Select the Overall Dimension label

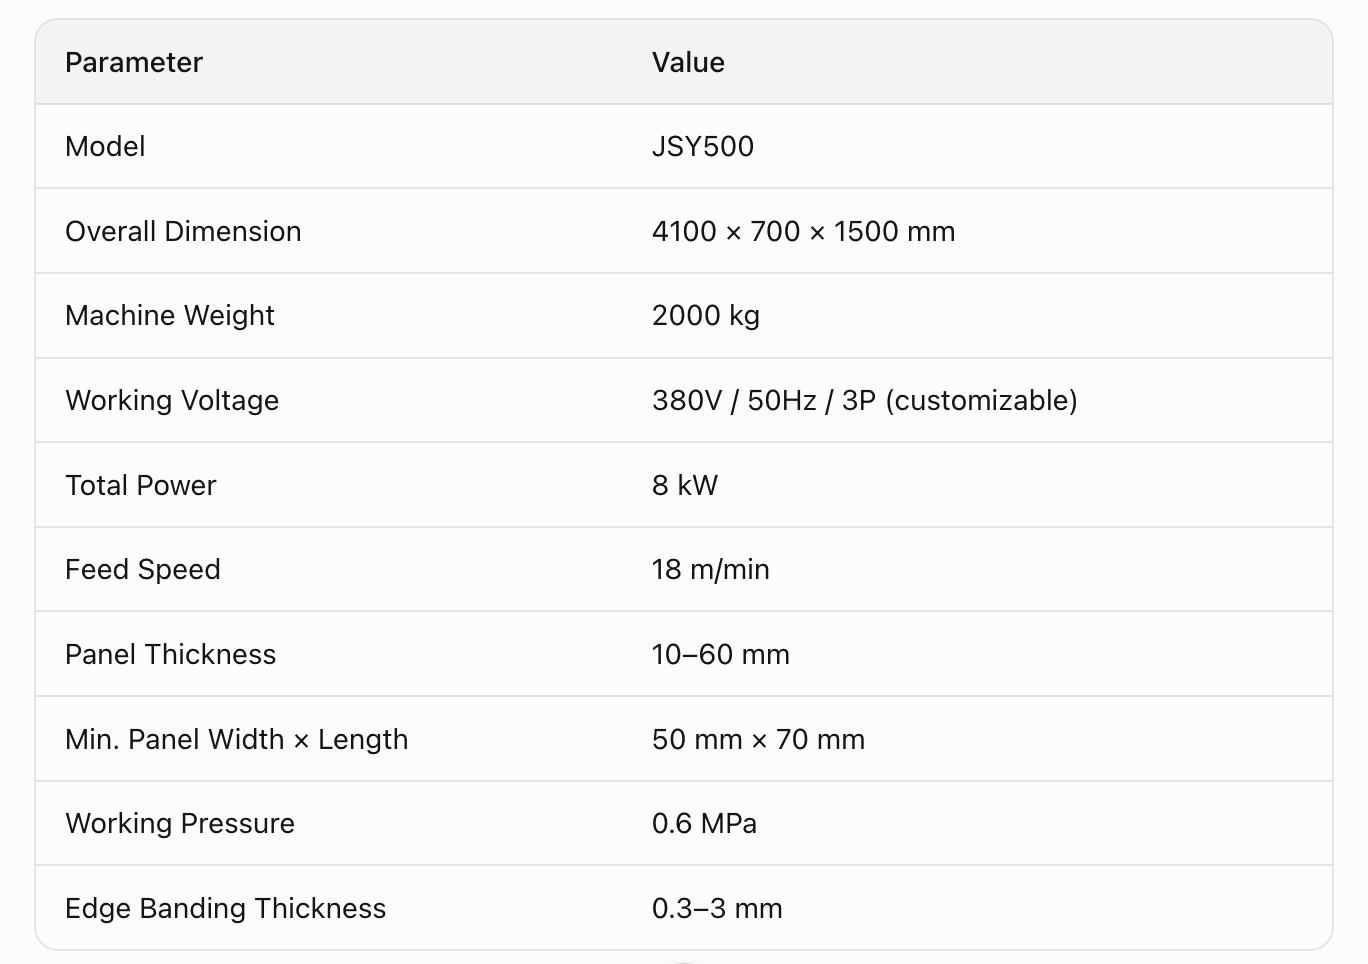[x=183, y=231]
